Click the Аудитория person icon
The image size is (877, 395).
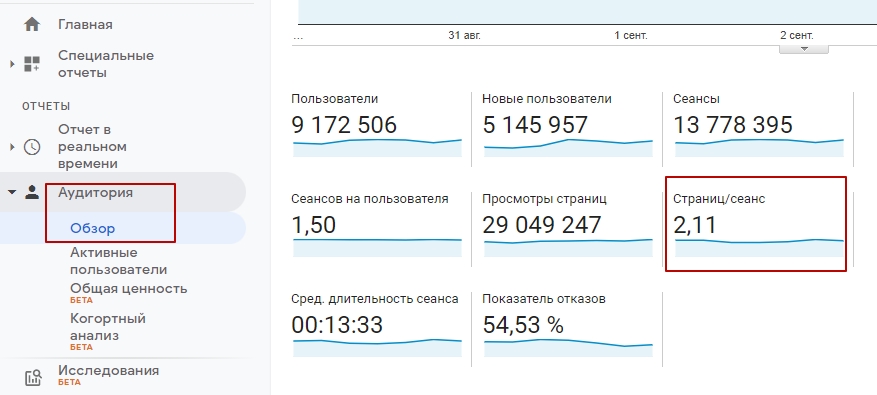pos(32,192)
